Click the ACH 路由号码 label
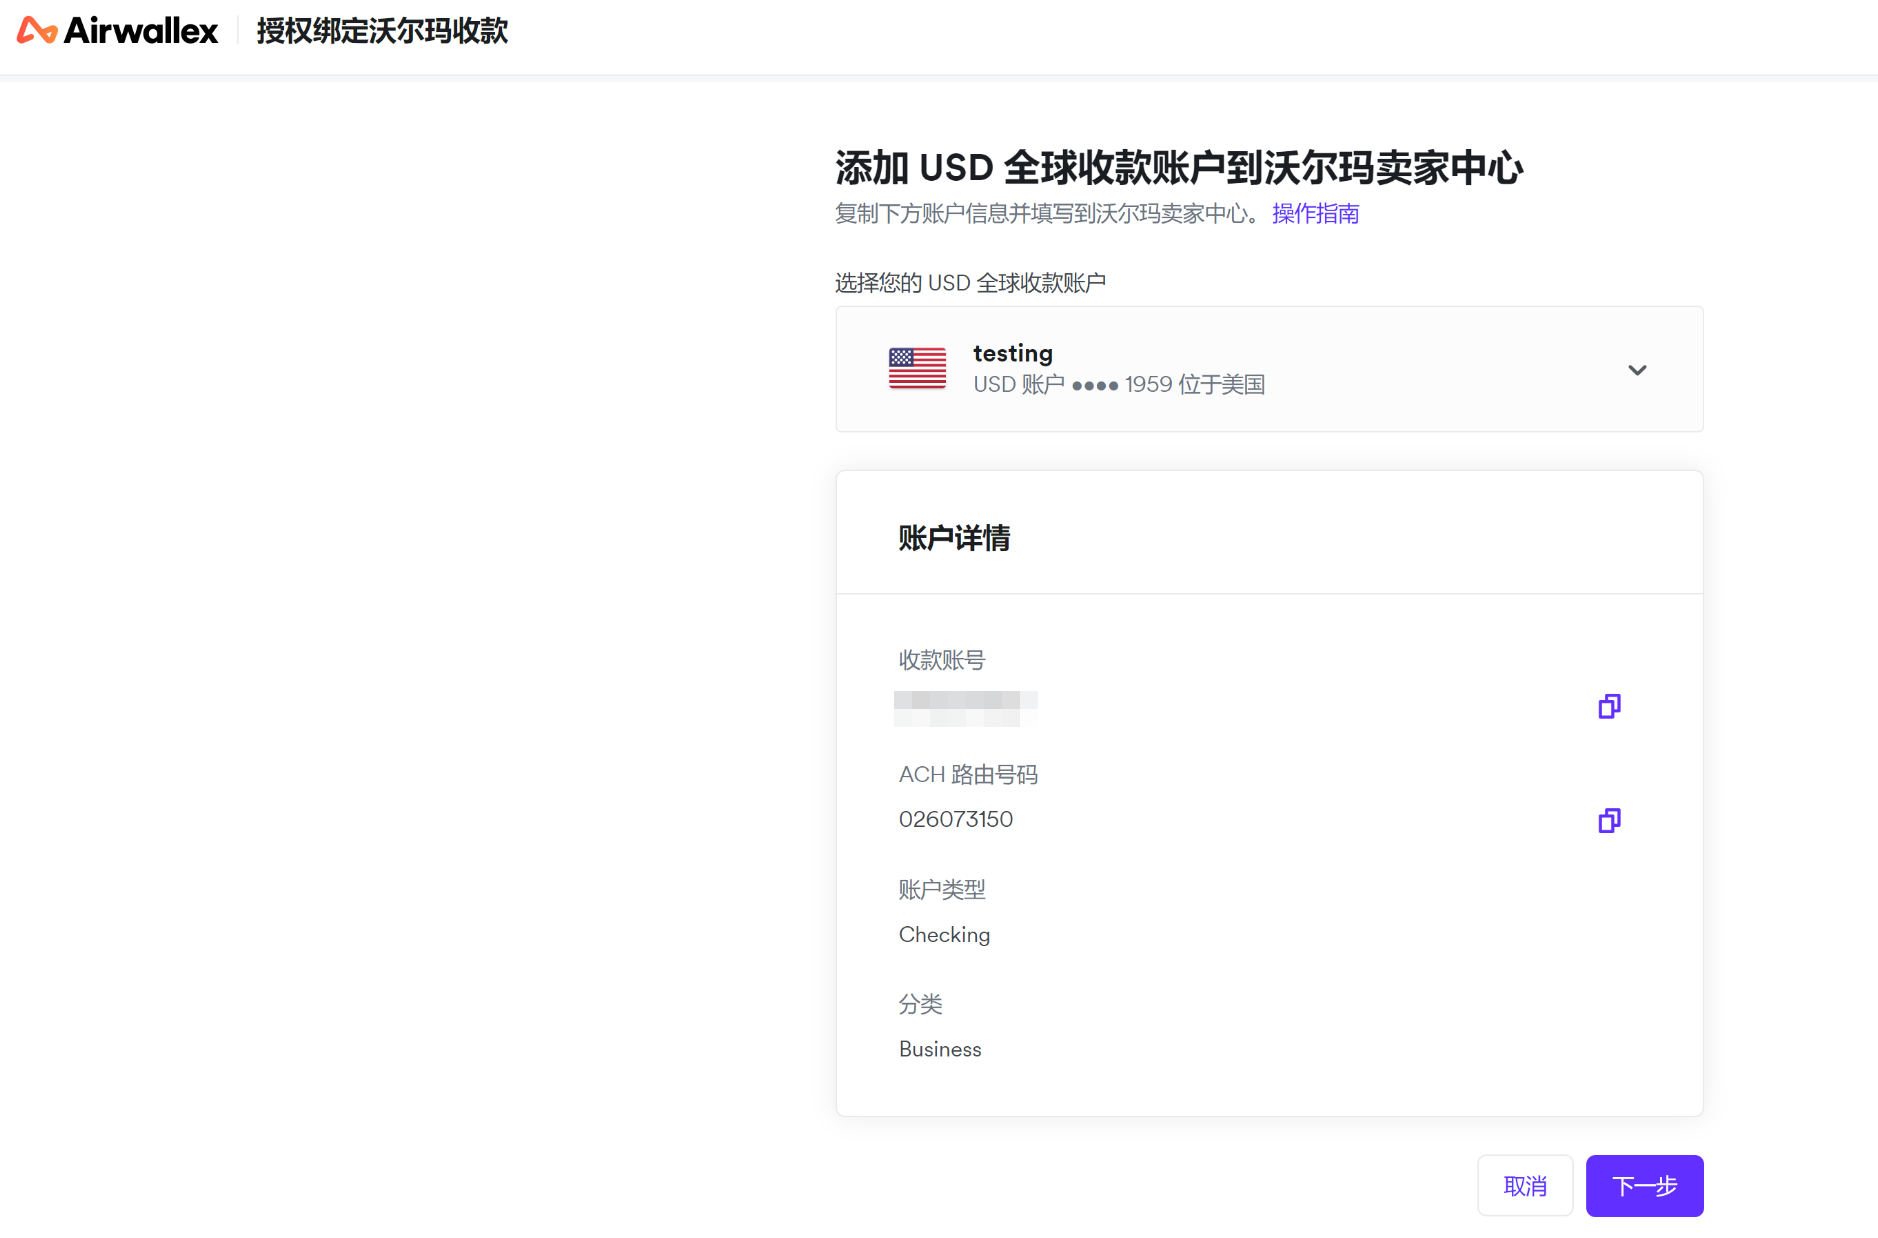Screen dimensions: 1878x1238 pos(968,775)
